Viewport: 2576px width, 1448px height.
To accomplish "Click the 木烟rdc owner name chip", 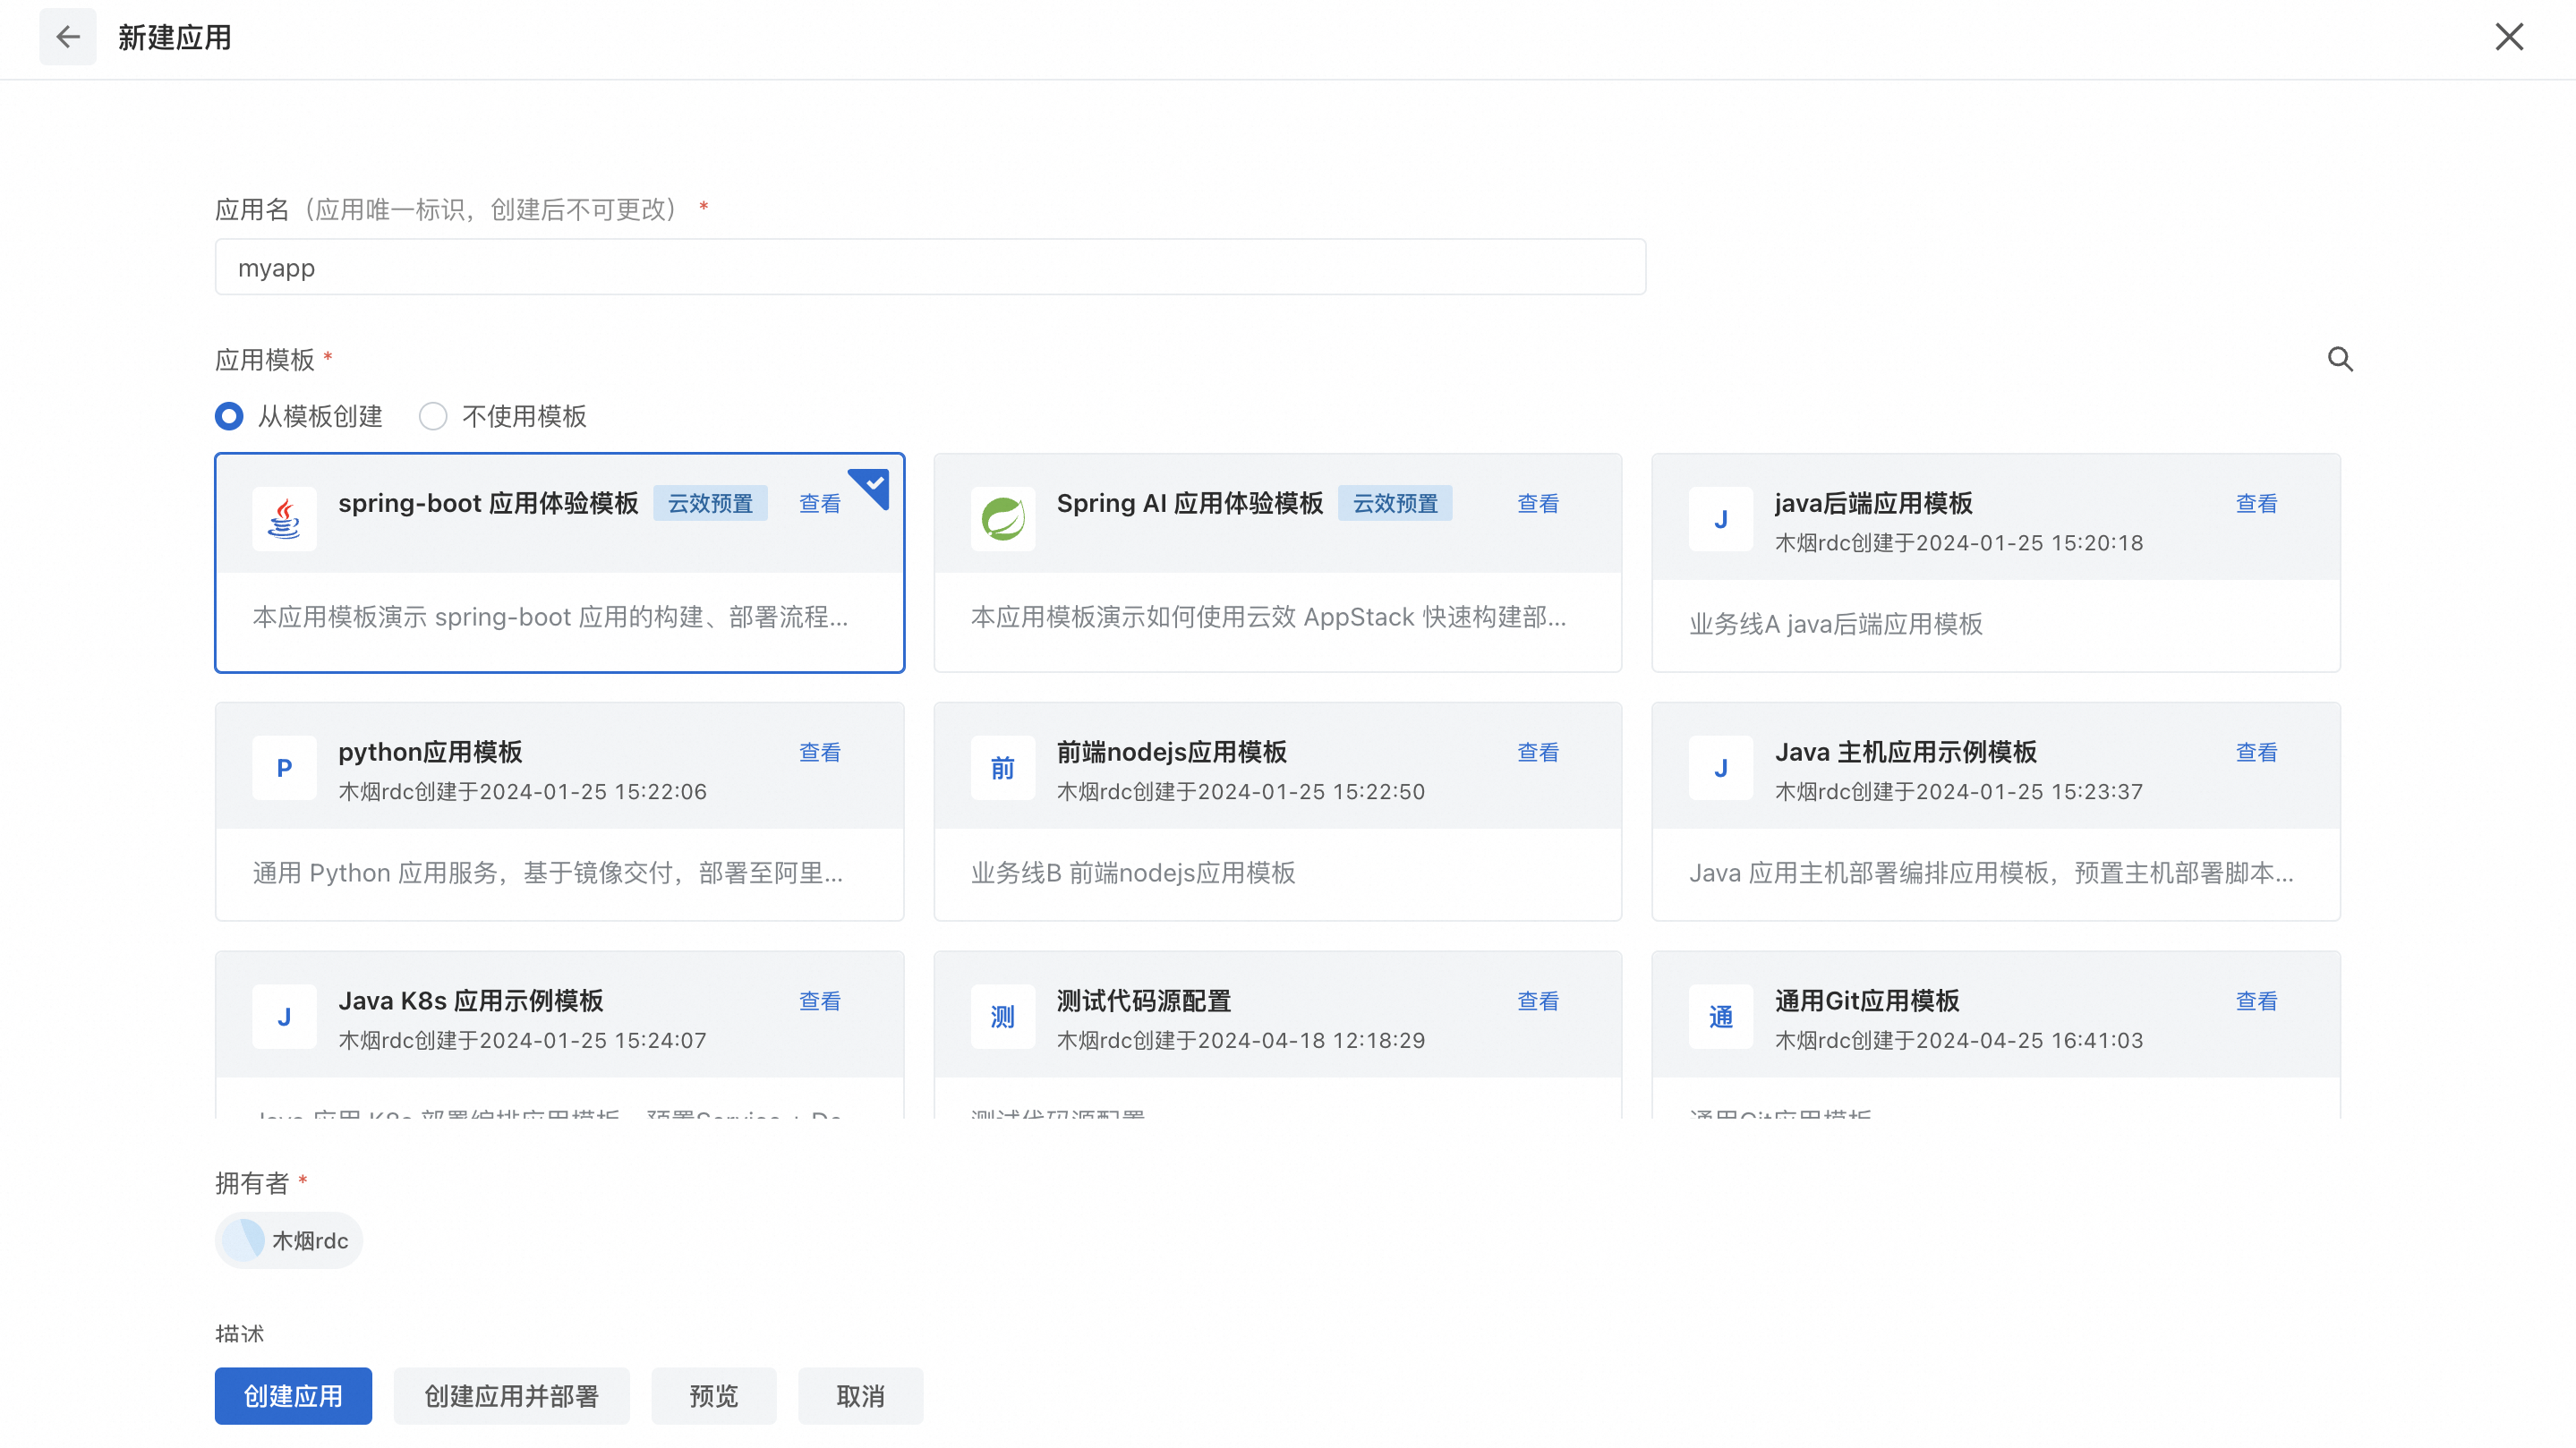I will pos(289,1240).
